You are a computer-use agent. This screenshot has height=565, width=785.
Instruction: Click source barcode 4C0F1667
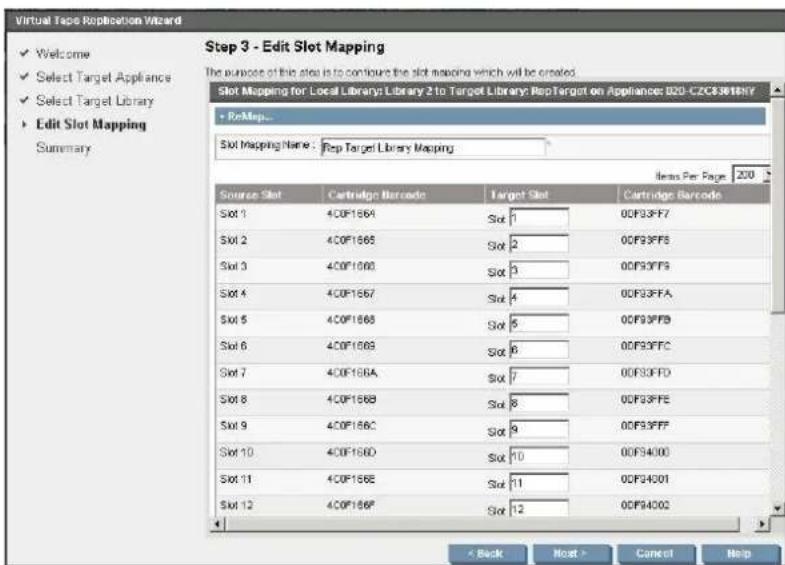pos(351,293)
